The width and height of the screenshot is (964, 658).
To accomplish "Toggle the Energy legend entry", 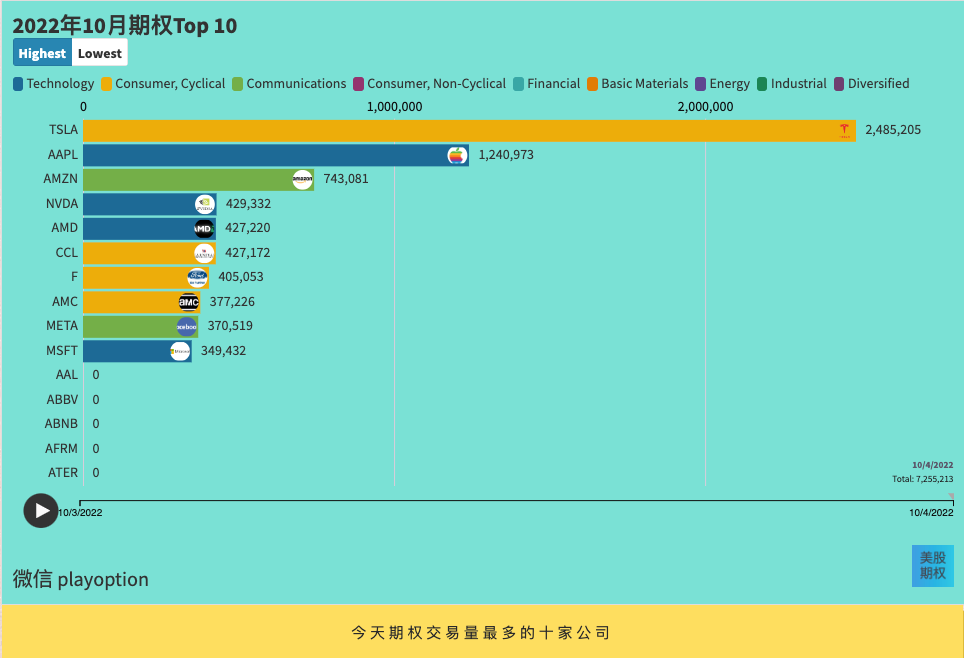I will pyautogui.click(x=722, y=84).
